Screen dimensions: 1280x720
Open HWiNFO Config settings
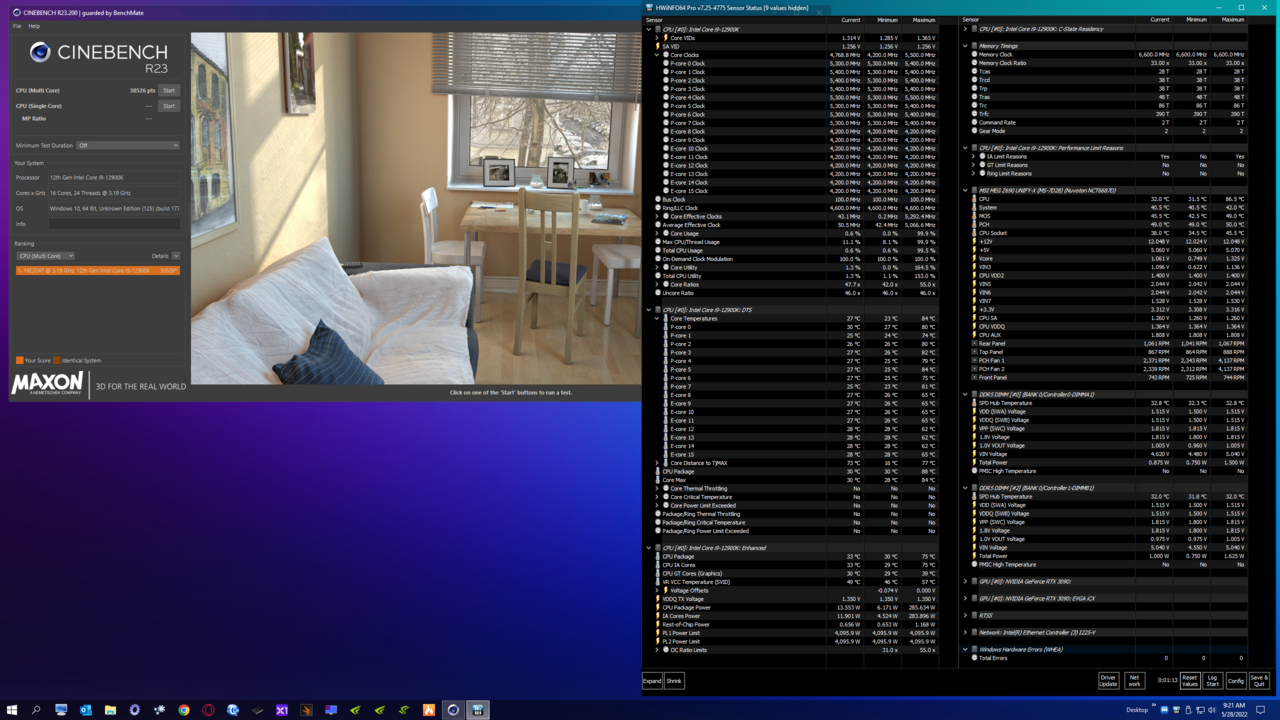(1236, 681)
